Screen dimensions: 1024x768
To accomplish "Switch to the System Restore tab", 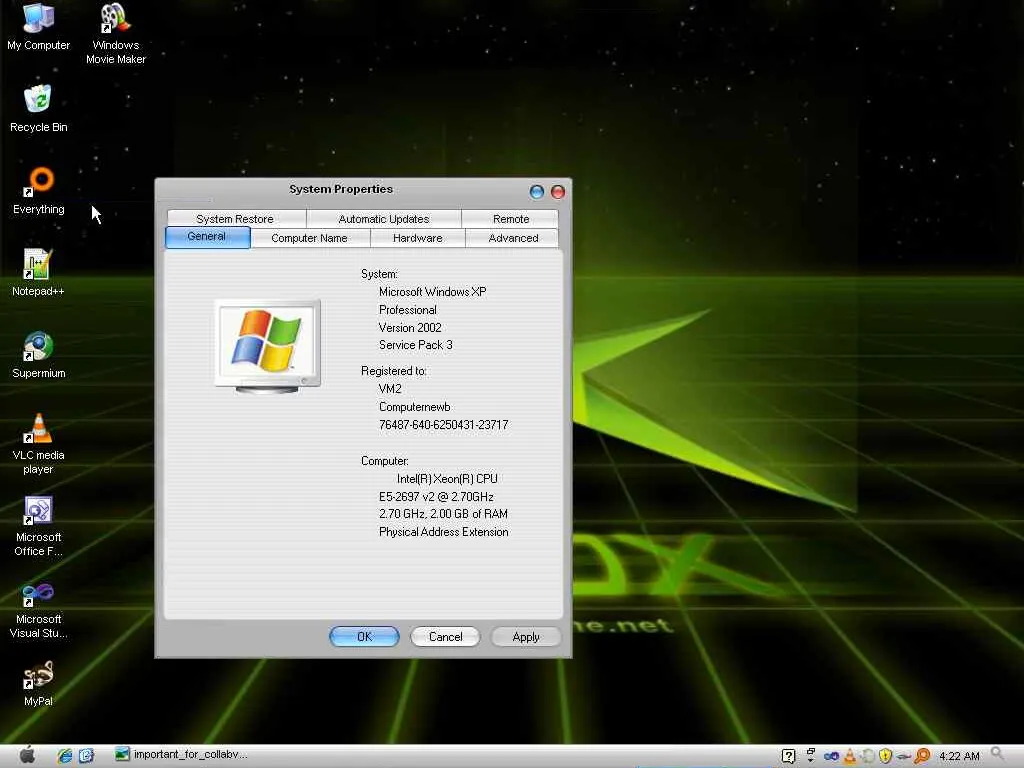I will 235,219.
